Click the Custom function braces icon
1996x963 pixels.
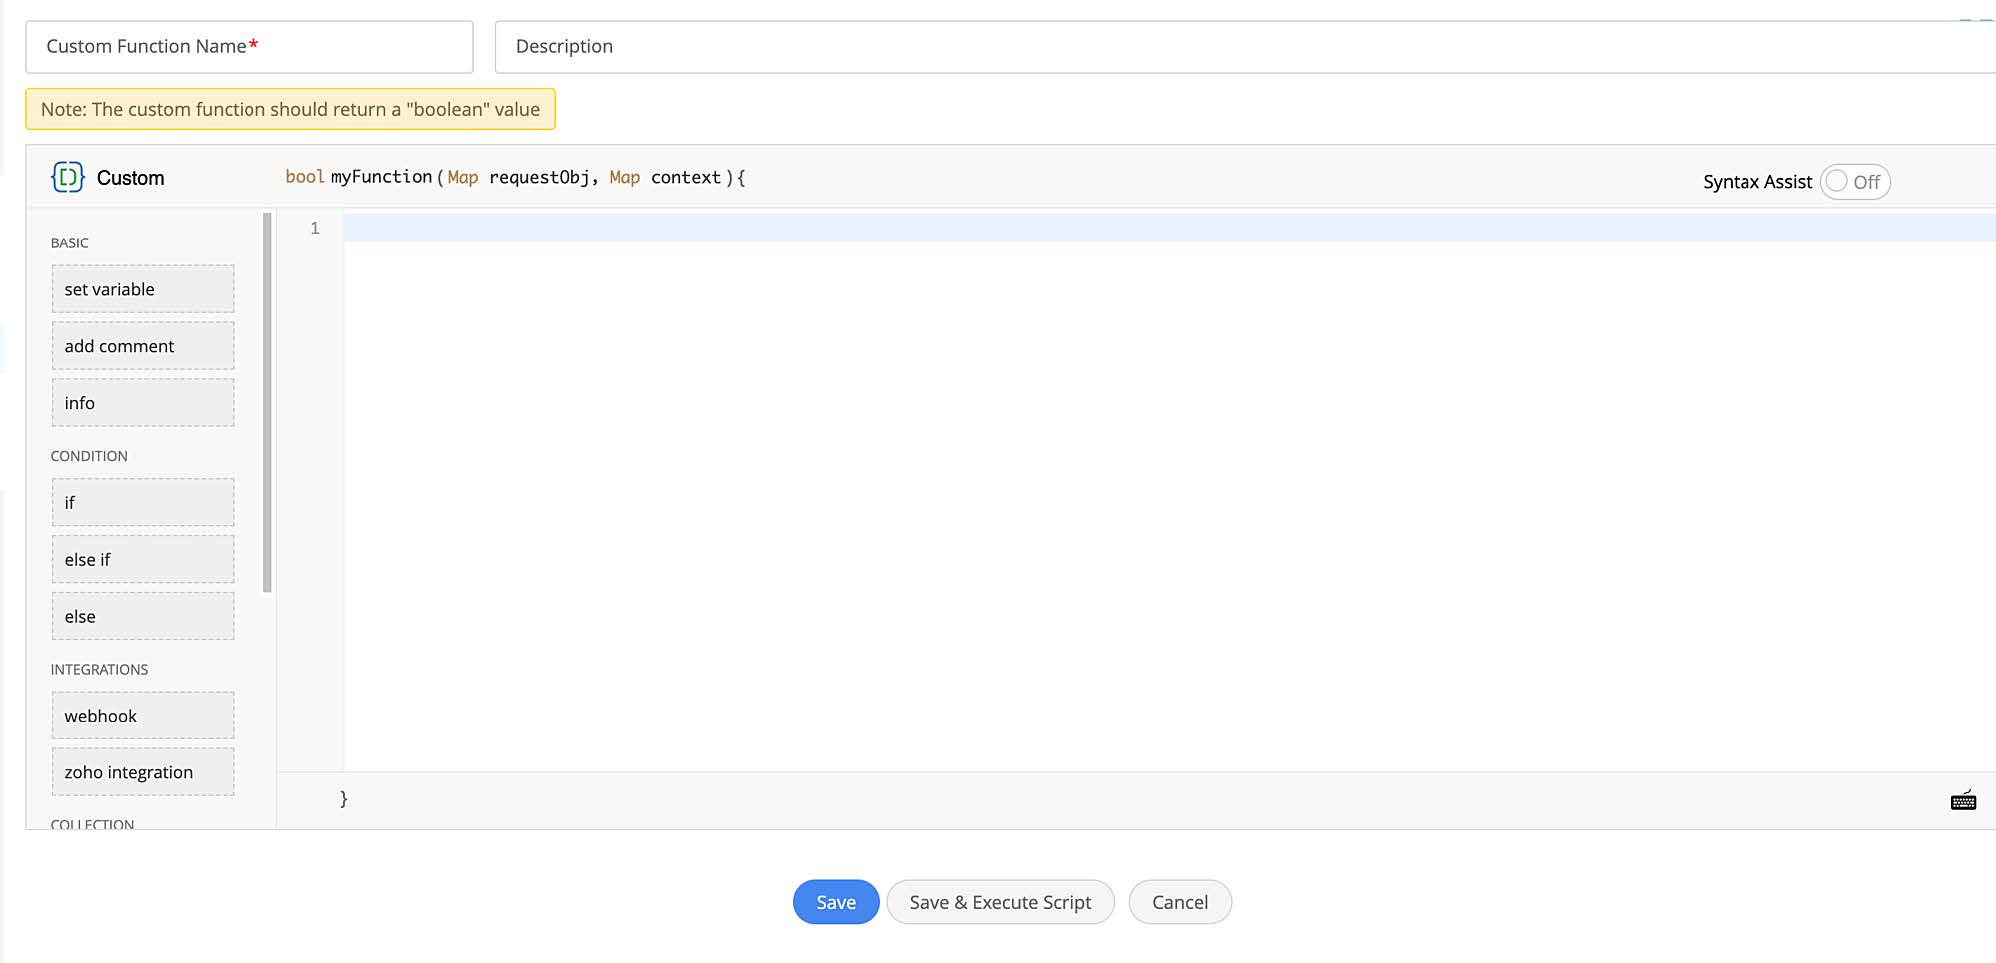click(68, 178)
